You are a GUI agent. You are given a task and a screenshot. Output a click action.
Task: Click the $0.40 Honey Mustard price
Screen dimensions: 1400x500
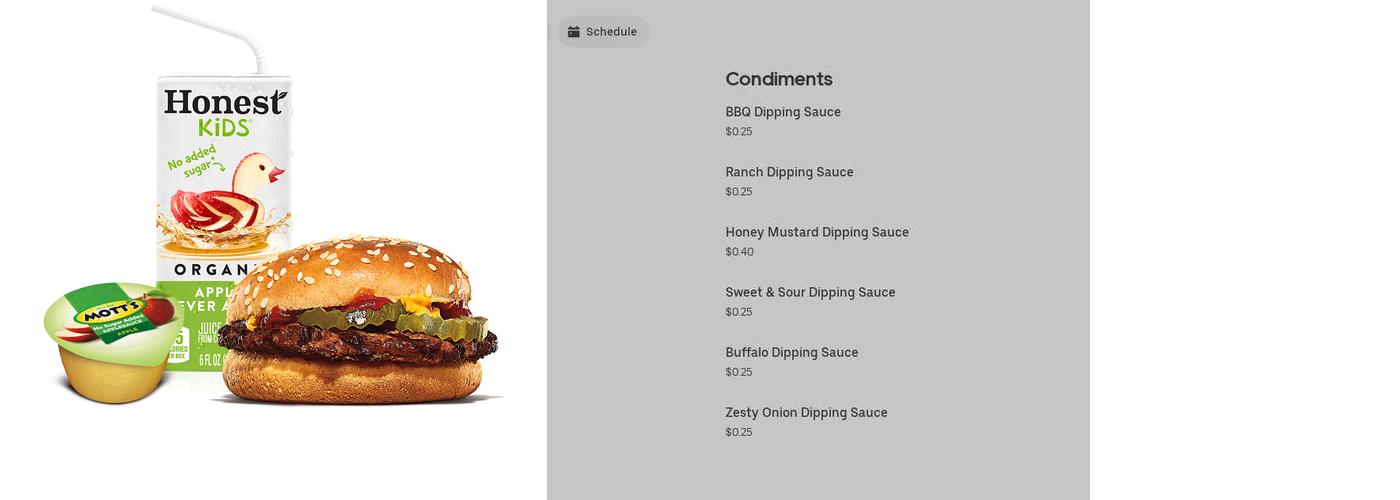coord(740,252)
